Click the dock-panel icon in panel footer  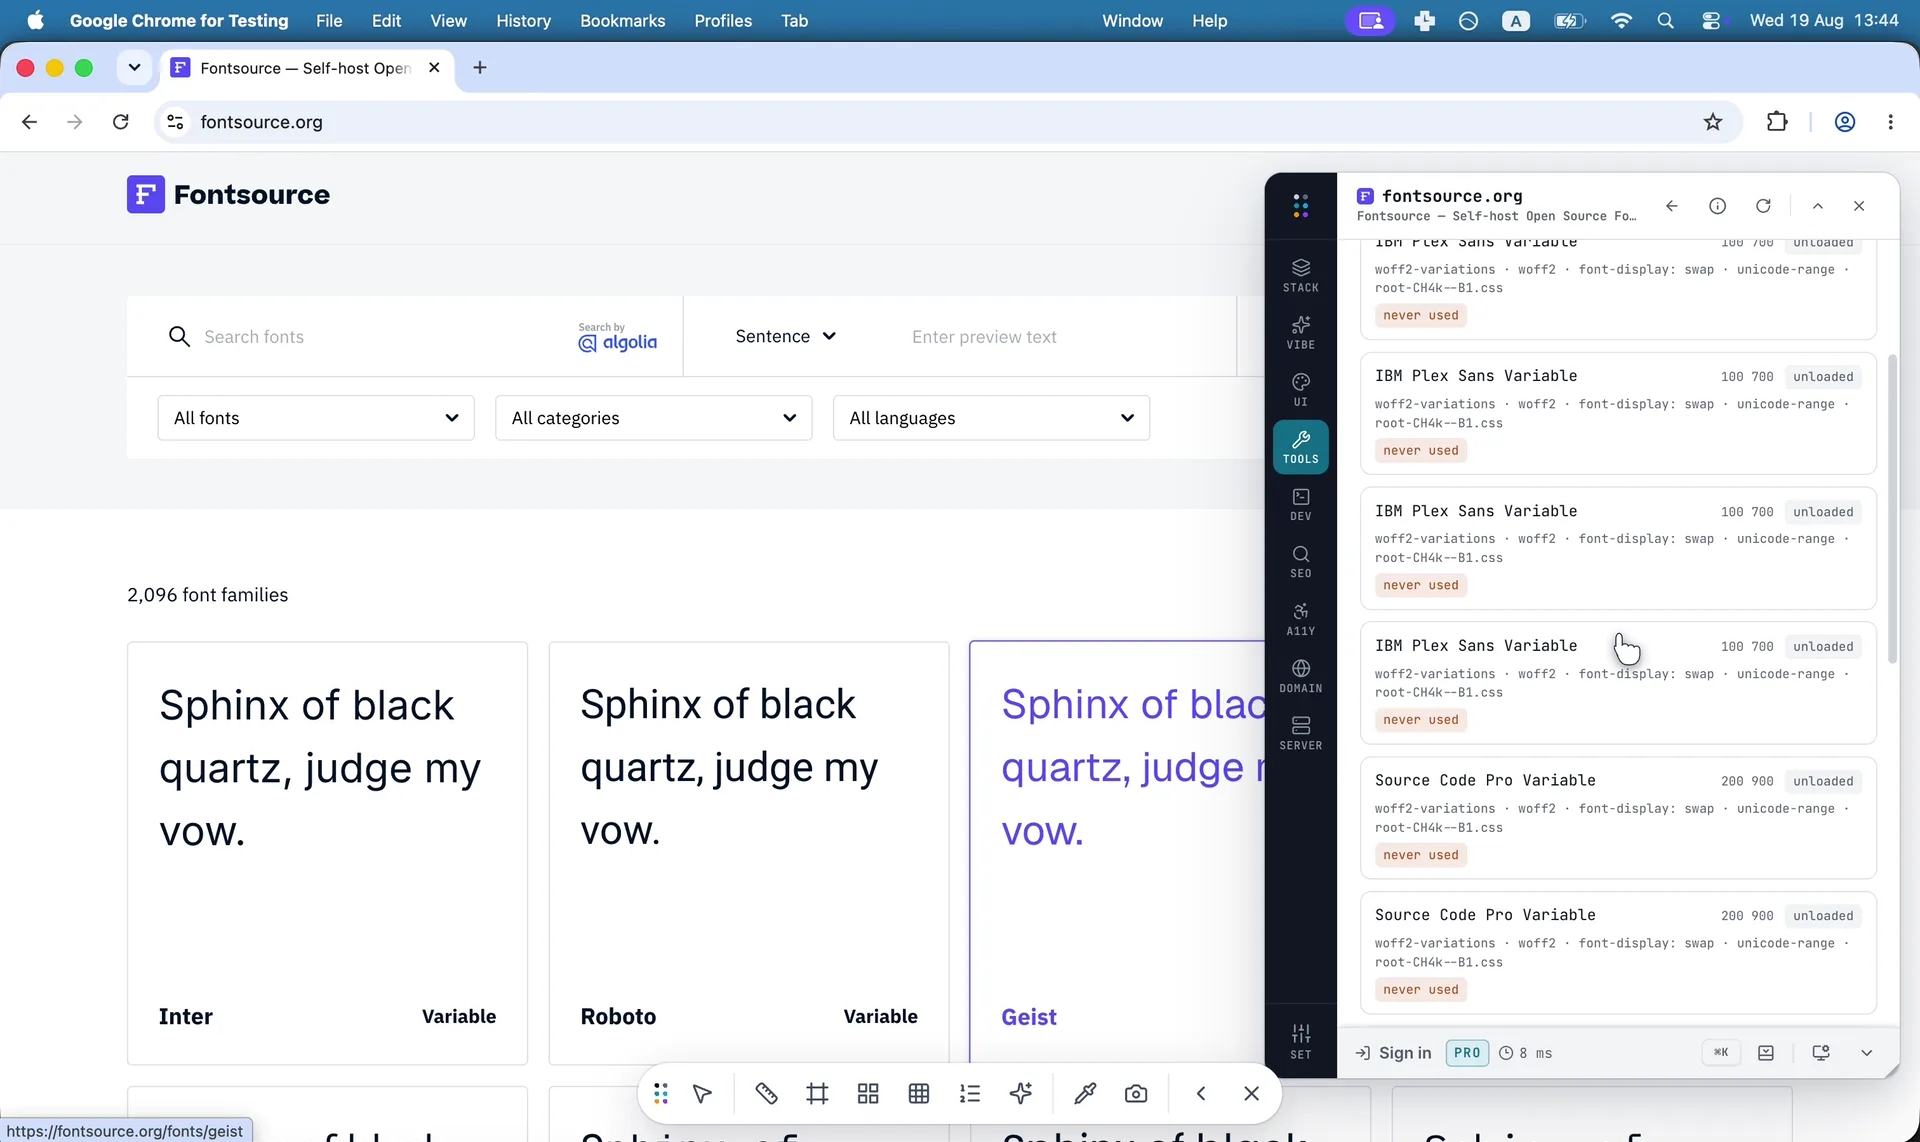1766,1053
